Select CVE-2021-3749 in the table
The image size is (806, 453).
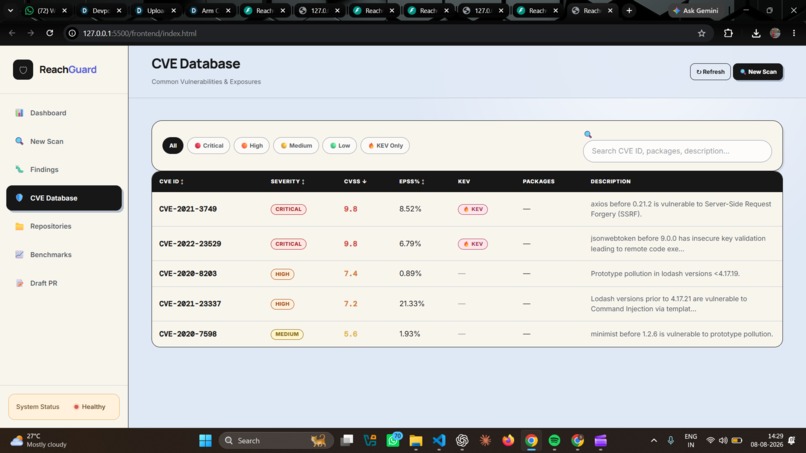tap(188, 209)
